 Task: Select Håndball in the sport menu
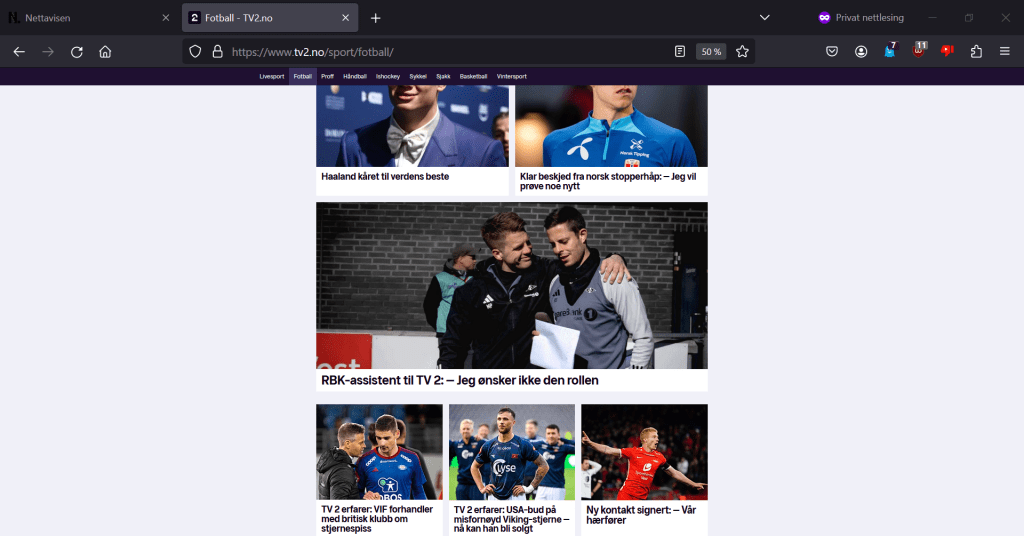point(355,76)
